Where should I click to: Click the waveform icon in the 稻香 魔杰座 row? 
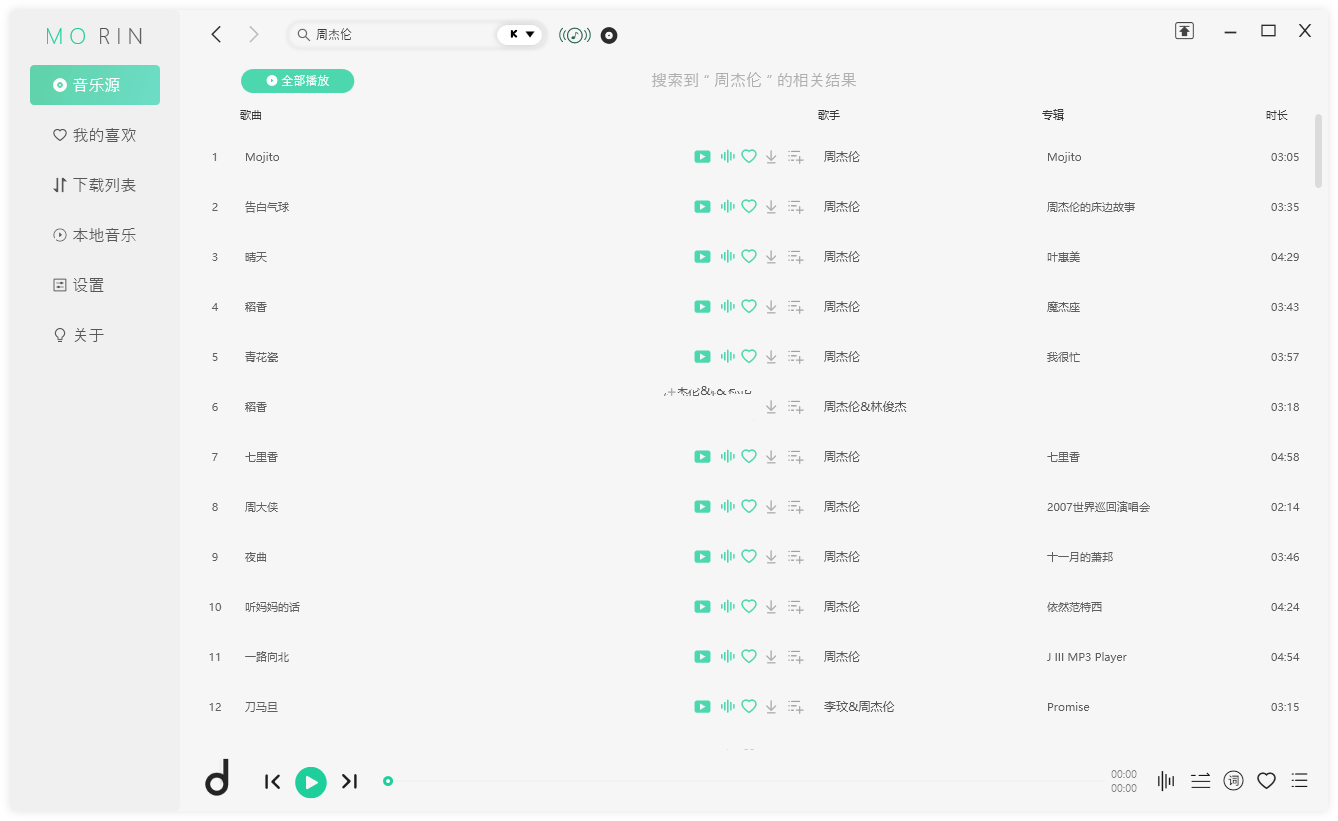pyautogui.click(x=727, y=307)
